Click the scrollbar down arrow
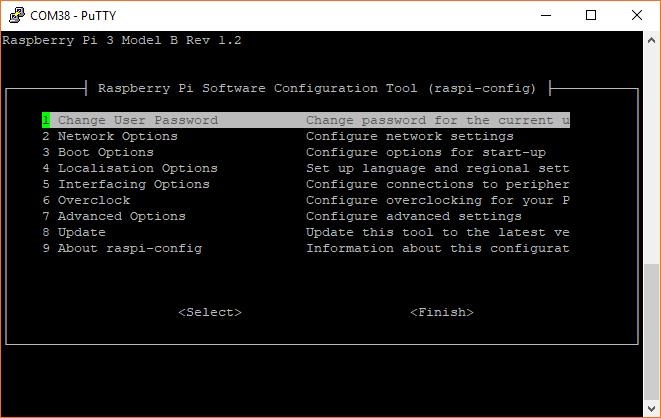 [651, 408]
